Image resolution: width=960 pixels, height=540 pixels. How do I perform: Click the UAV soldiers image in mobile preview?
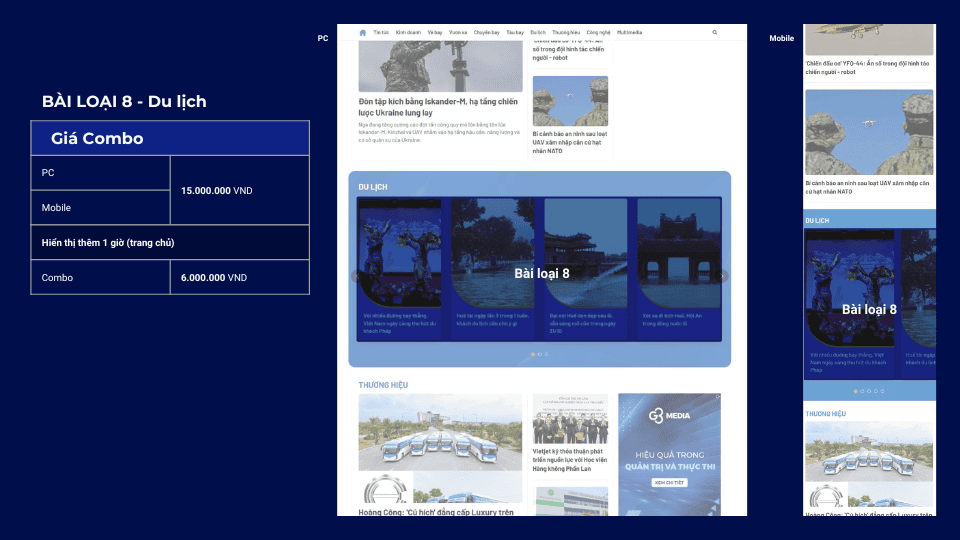point(869,132)
